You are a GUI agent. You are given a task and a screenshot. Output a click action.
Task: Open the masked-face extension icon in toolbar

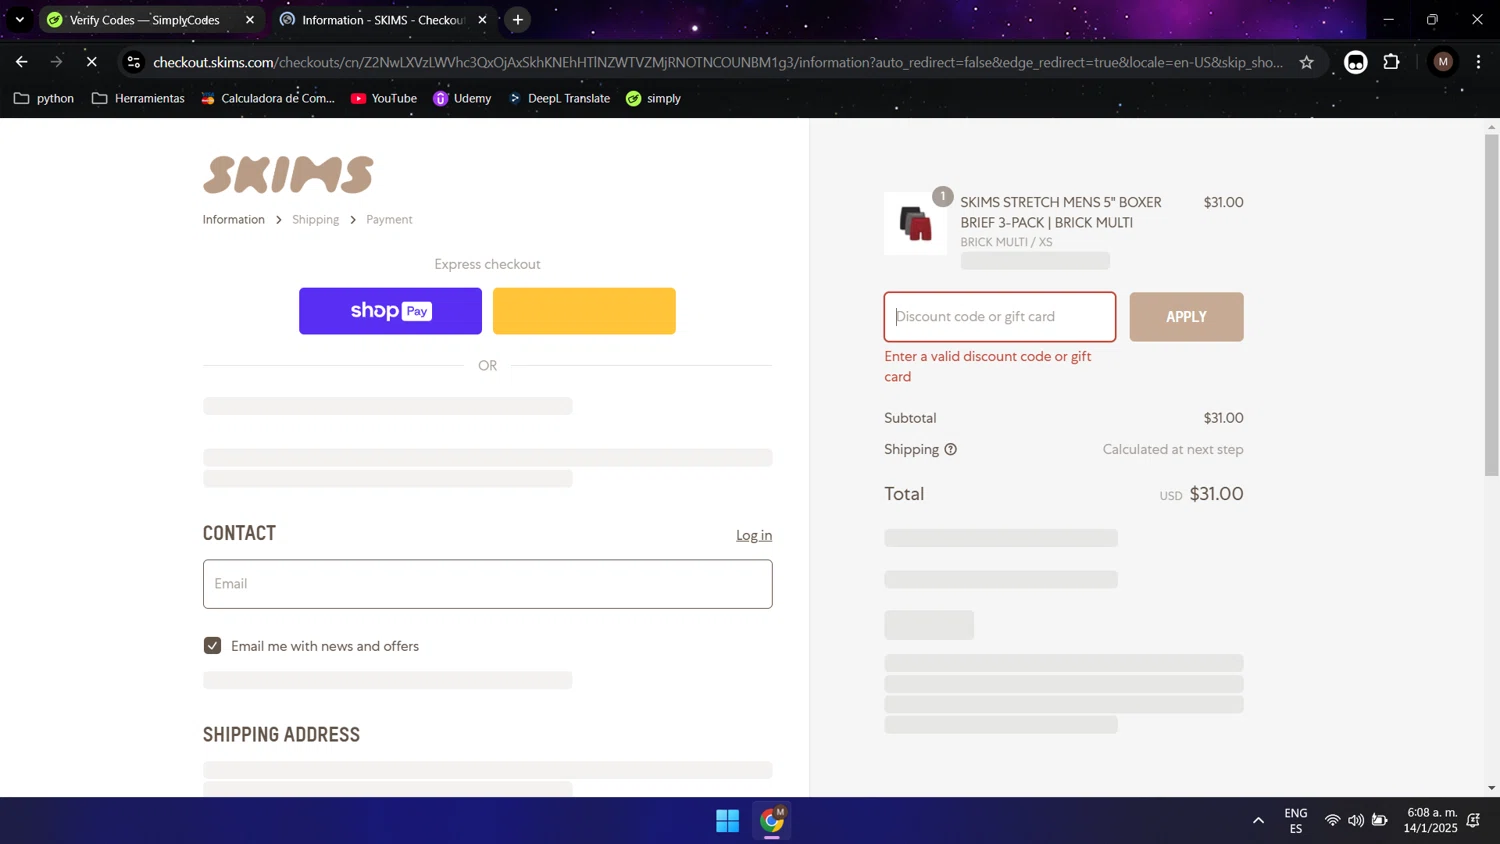pos(1355,62)
